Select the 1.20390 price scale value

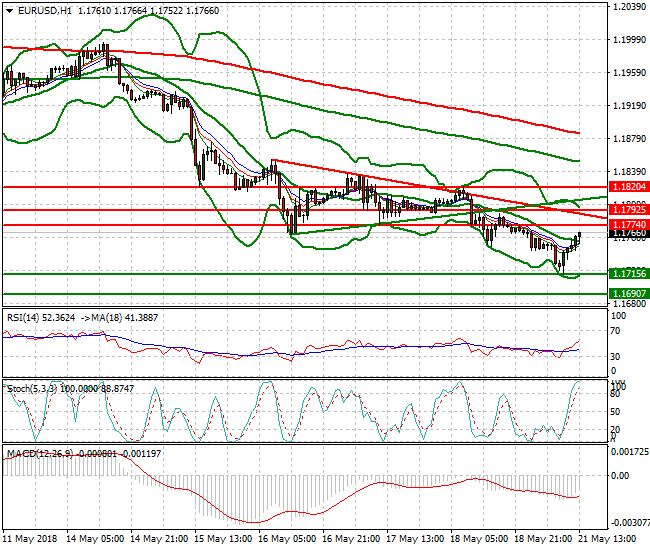[x=630, y=7]
